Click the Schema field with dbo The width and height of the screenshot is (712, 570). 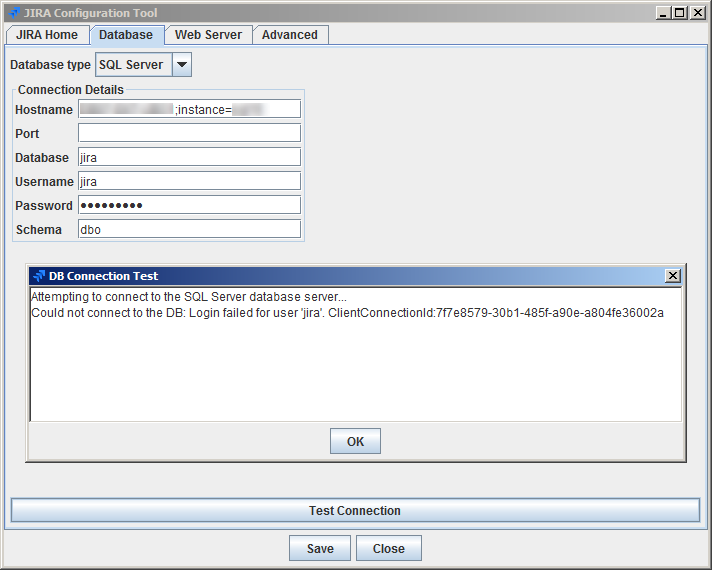click(189, 229)
